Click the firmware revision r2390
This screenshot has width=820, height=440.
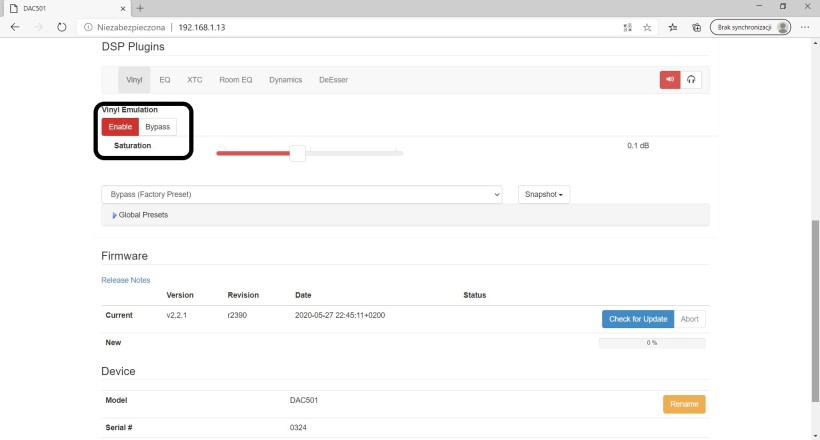click(x=237, y=315)
